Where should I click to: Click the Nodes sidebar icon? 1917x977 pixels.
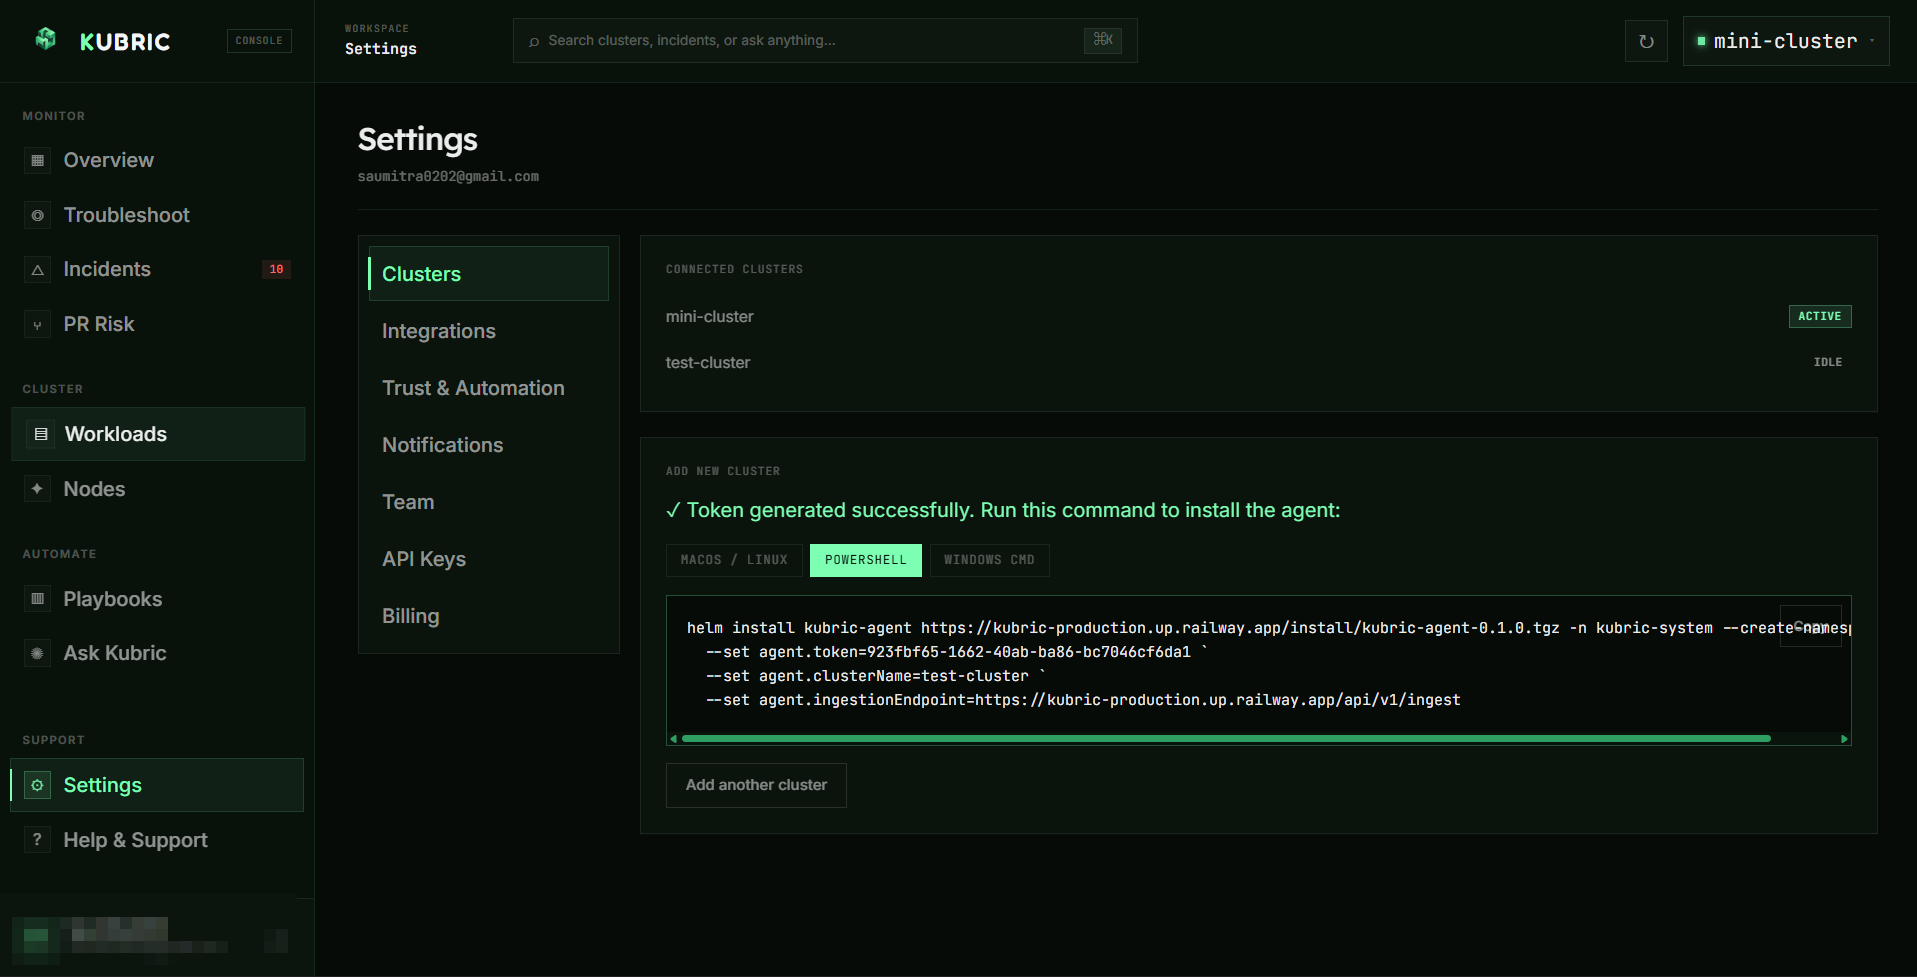(37, 489)
